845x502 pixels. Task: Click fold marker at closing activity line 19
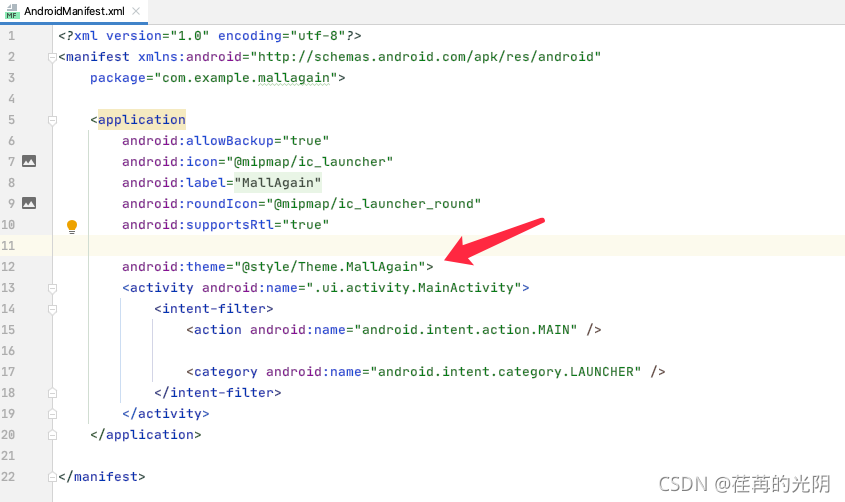click(52, 414)
